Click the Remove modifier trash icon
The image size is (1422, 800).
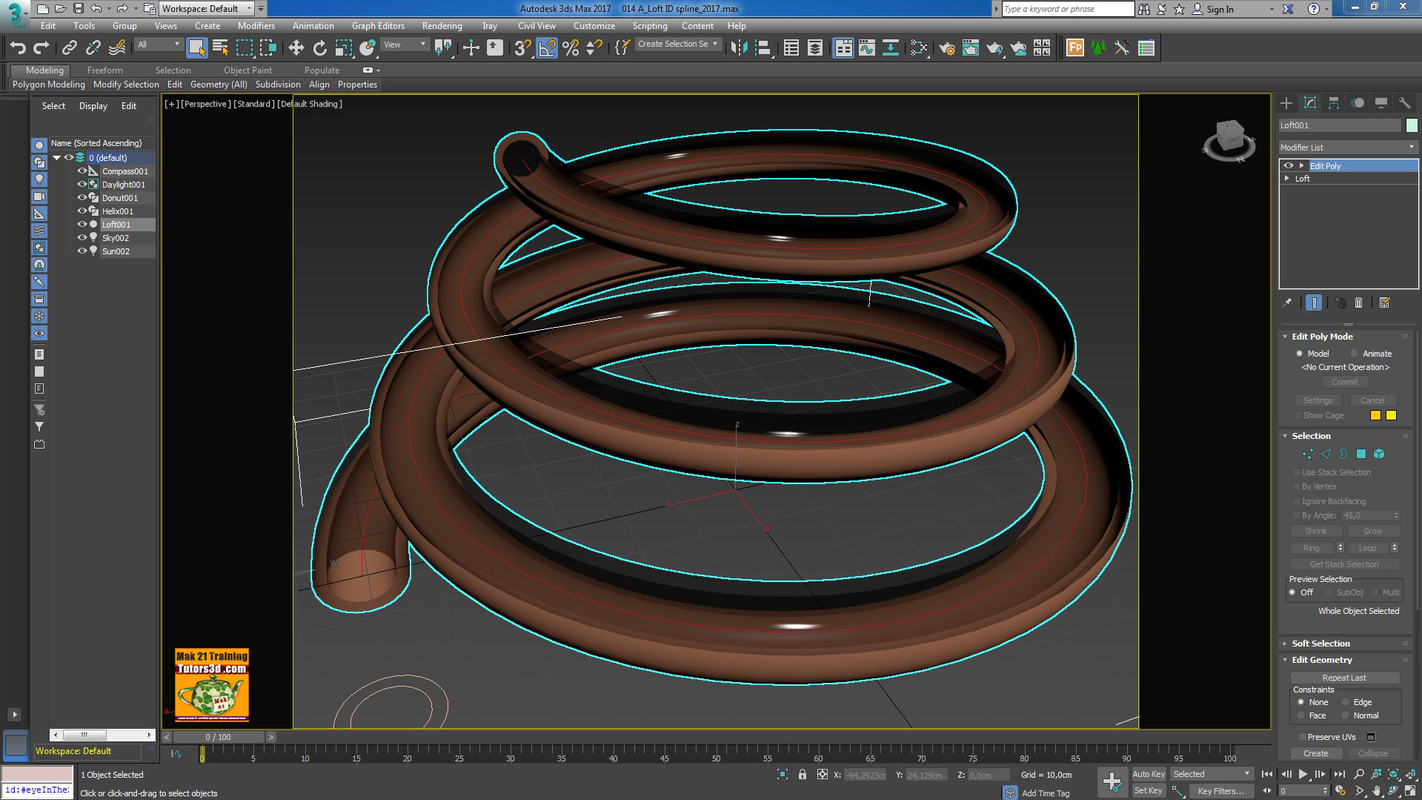[x=1358, y=301]
